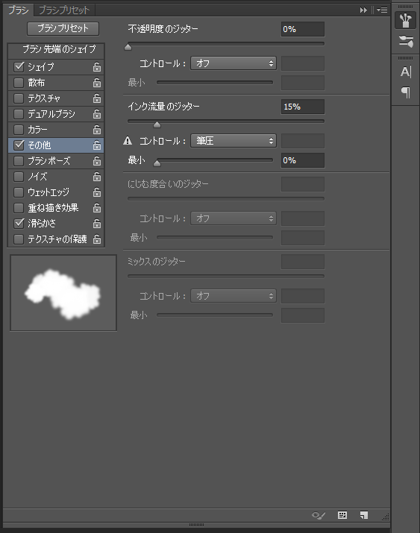The height and width of the screenshot is (533, 420).
Task: Toggle lock icon for テクスチャ row
Action: click(x=97, y=98)
